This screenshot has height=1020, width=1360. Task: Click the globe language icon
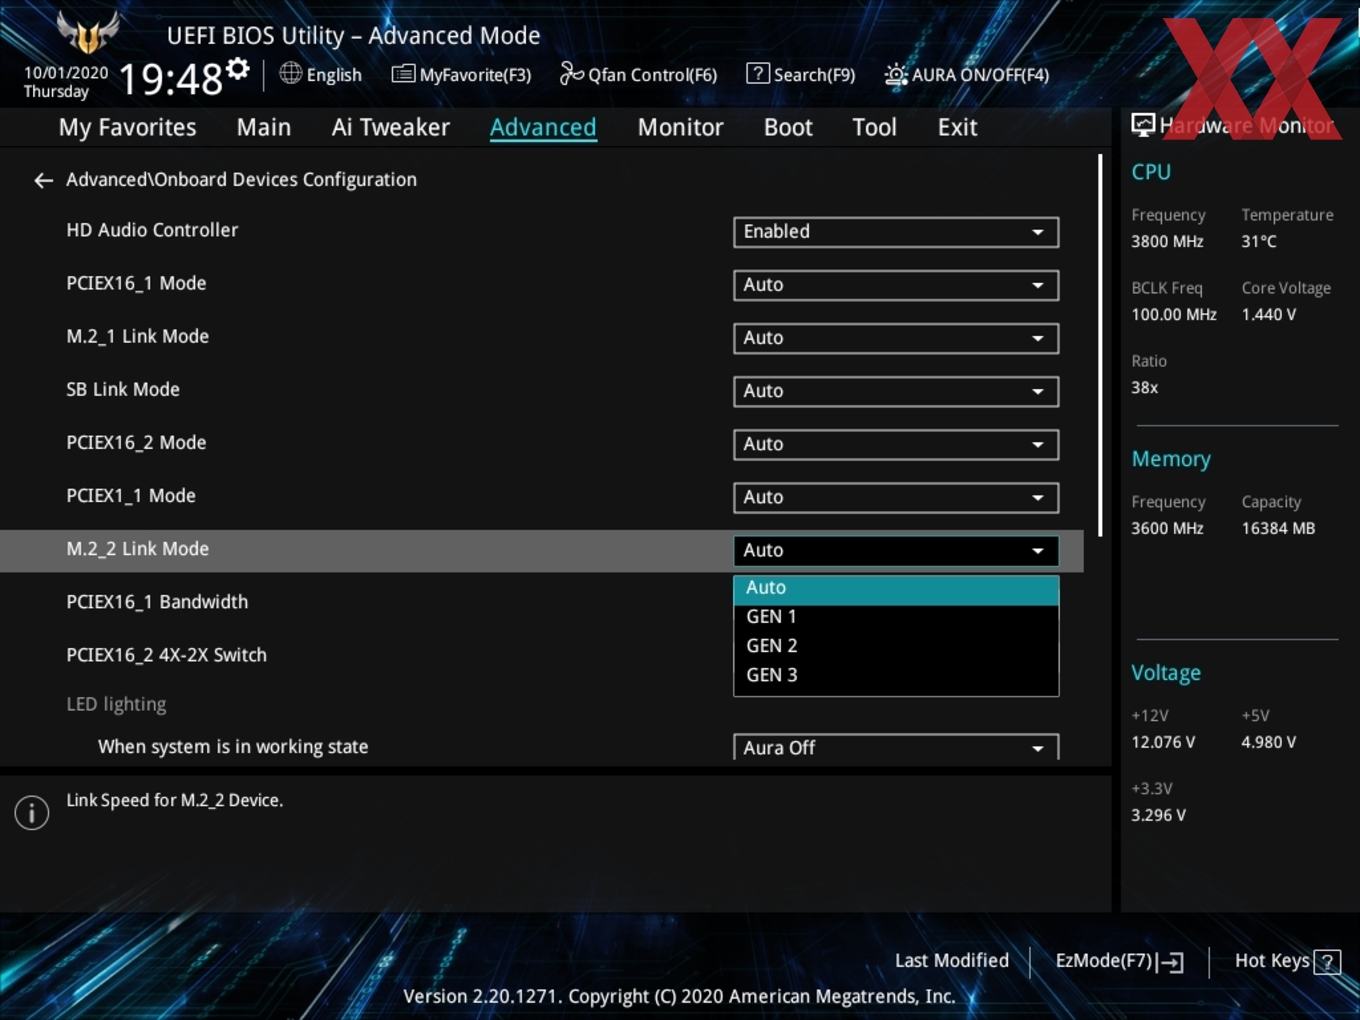pyautogui.click(x=290, y=73)
